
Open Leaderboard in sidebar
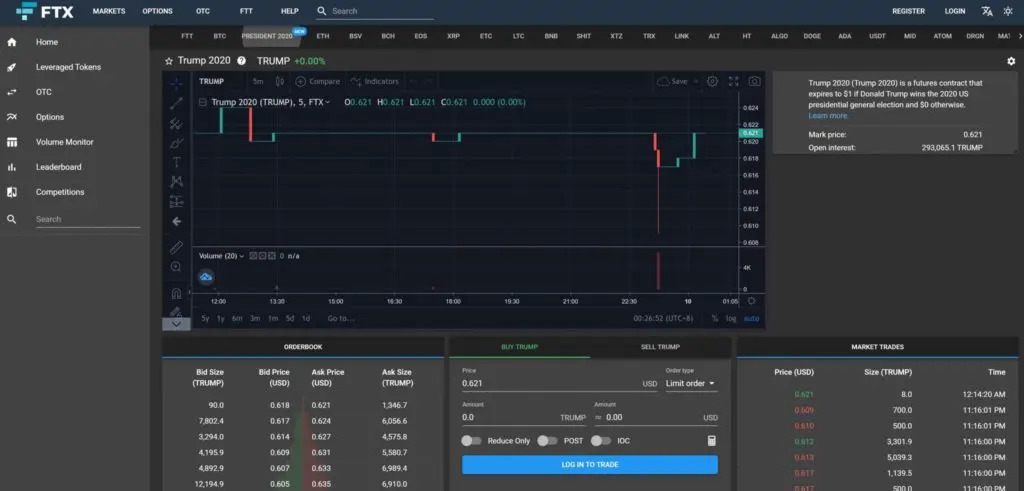click(59, 167)
